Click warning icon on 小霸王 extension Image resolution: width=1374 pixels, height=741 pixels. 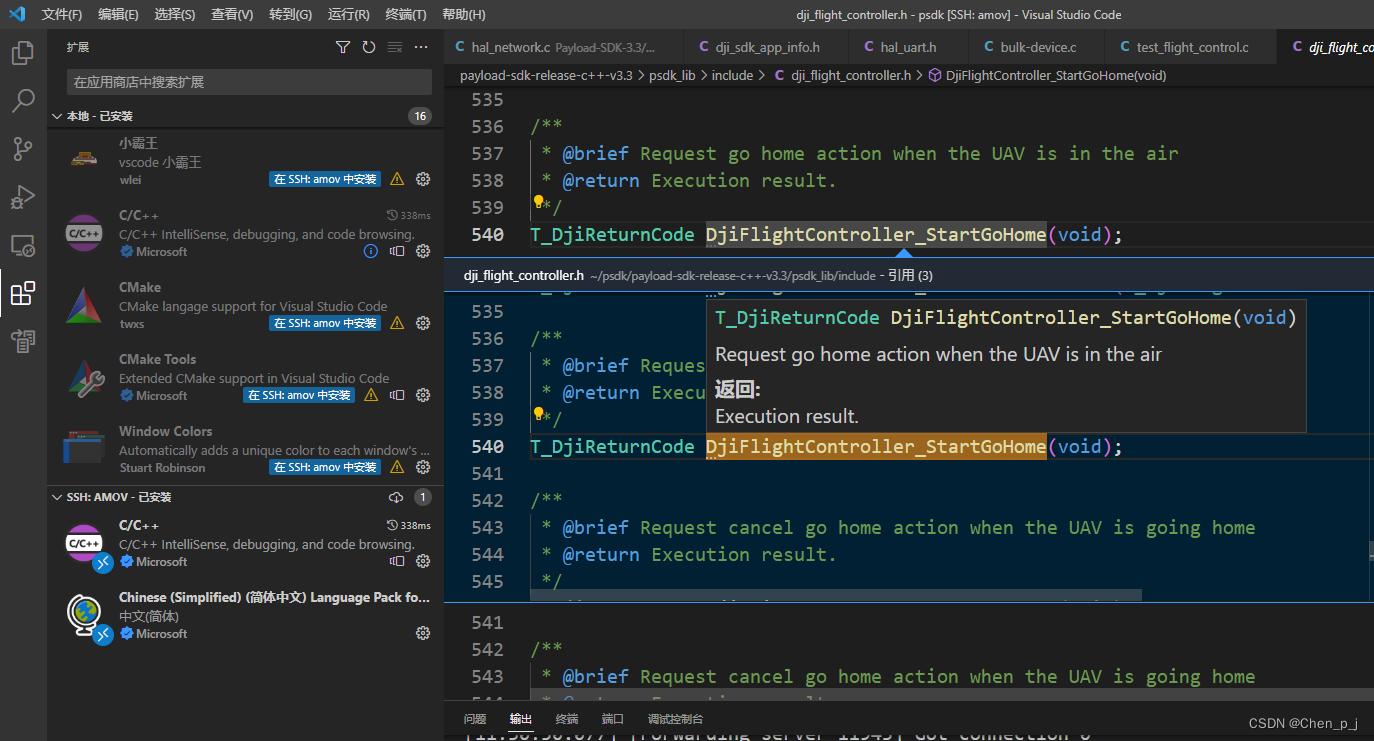click(397, 179)
